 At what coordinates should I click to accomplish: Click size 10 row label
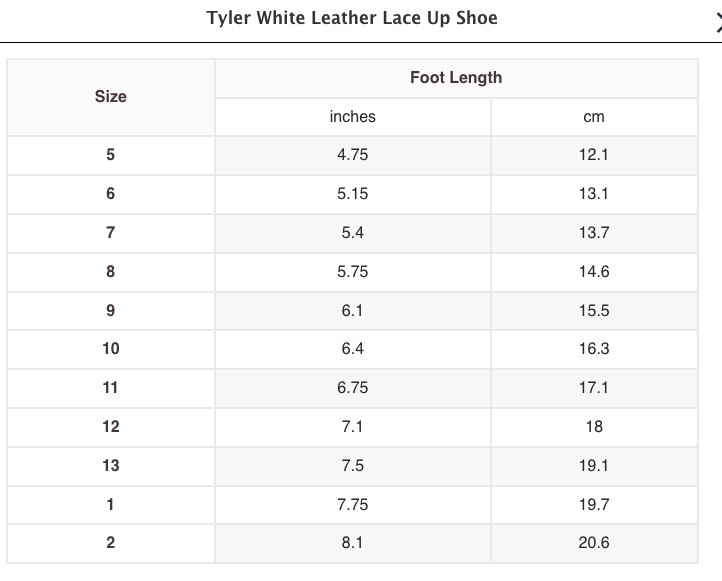[111, 349]
